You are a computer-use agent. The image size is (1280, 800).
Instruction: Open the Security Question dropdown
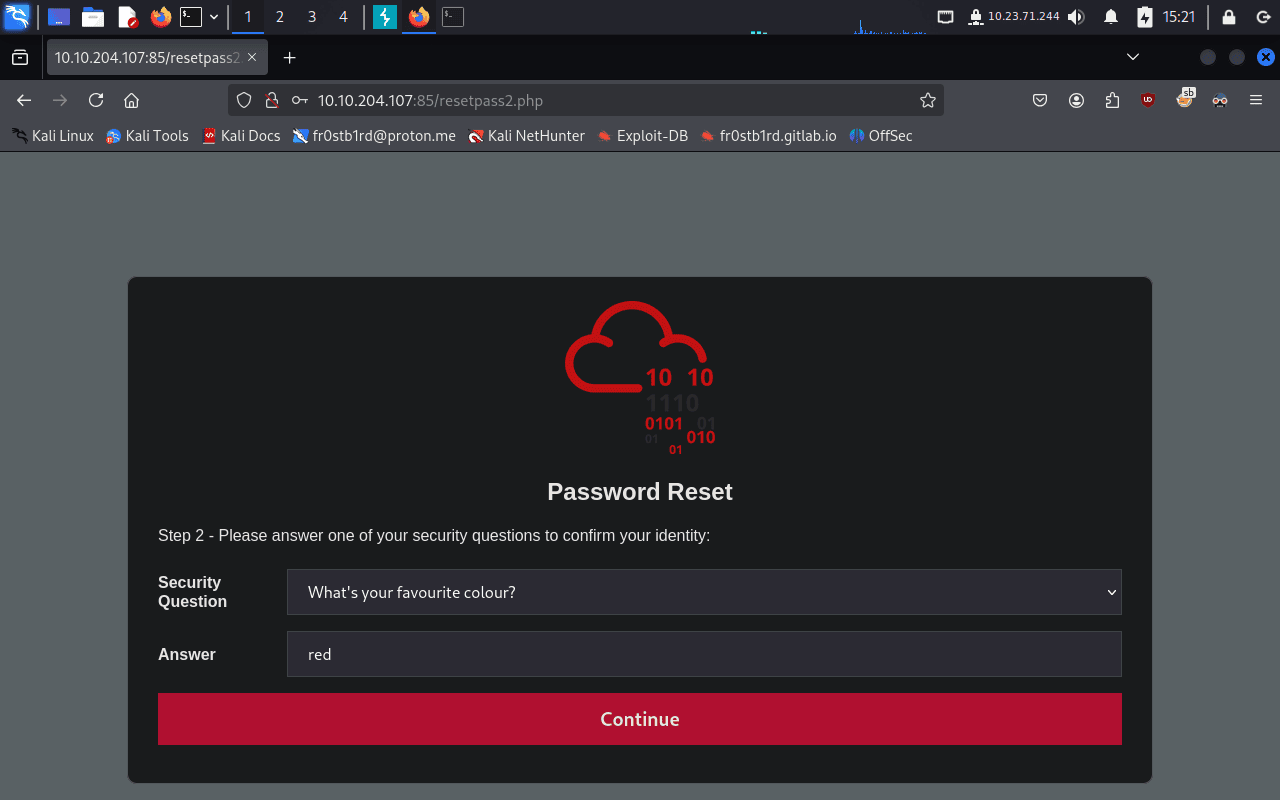pyautogui.click(x=704, y=592)
